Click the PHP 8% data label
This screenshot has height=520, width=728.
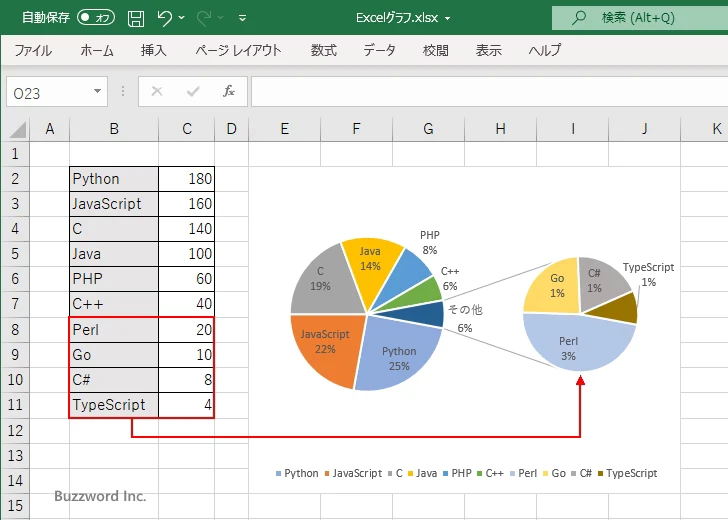point(429,242)
